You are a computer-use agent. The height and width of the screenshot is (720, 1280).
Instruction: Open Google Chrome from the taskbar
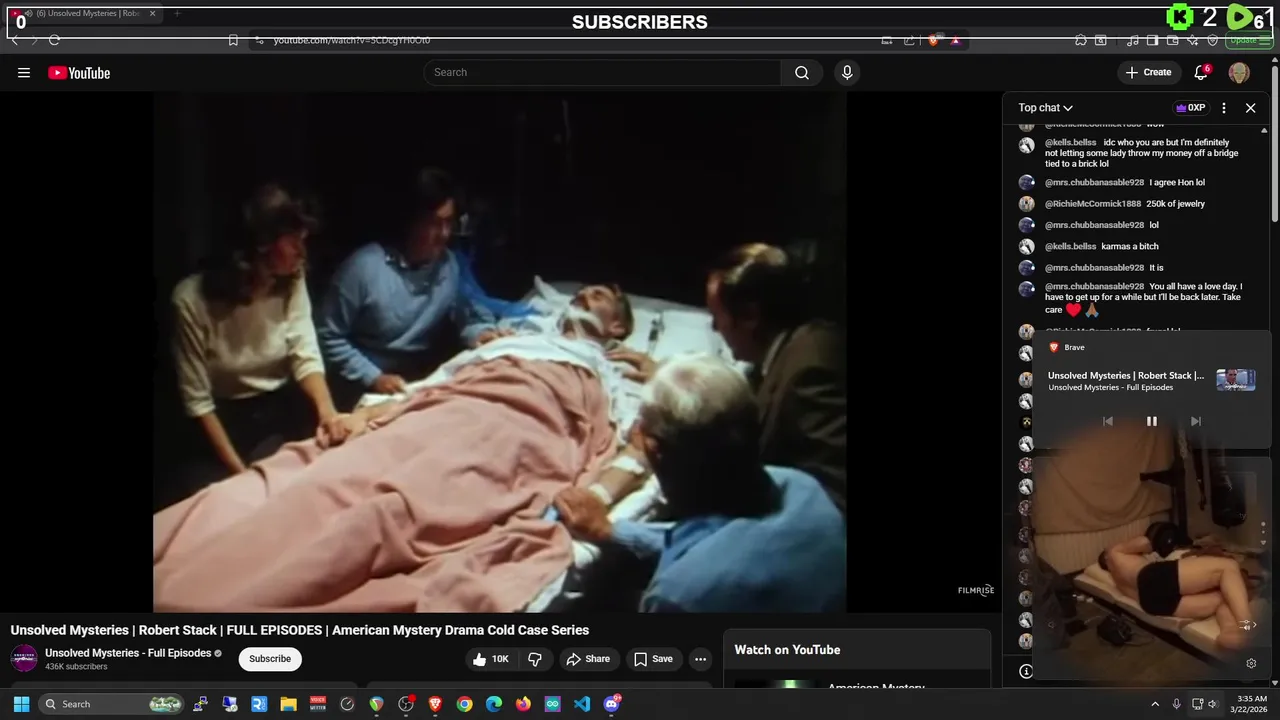(464, 704)
